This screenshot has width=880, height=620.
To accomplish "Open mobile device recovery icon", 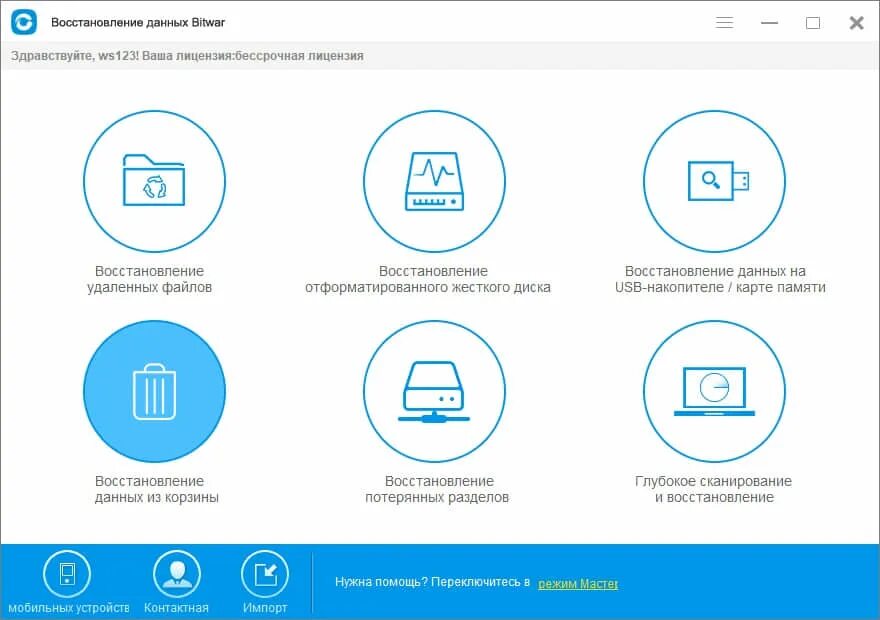I will 67,574.
